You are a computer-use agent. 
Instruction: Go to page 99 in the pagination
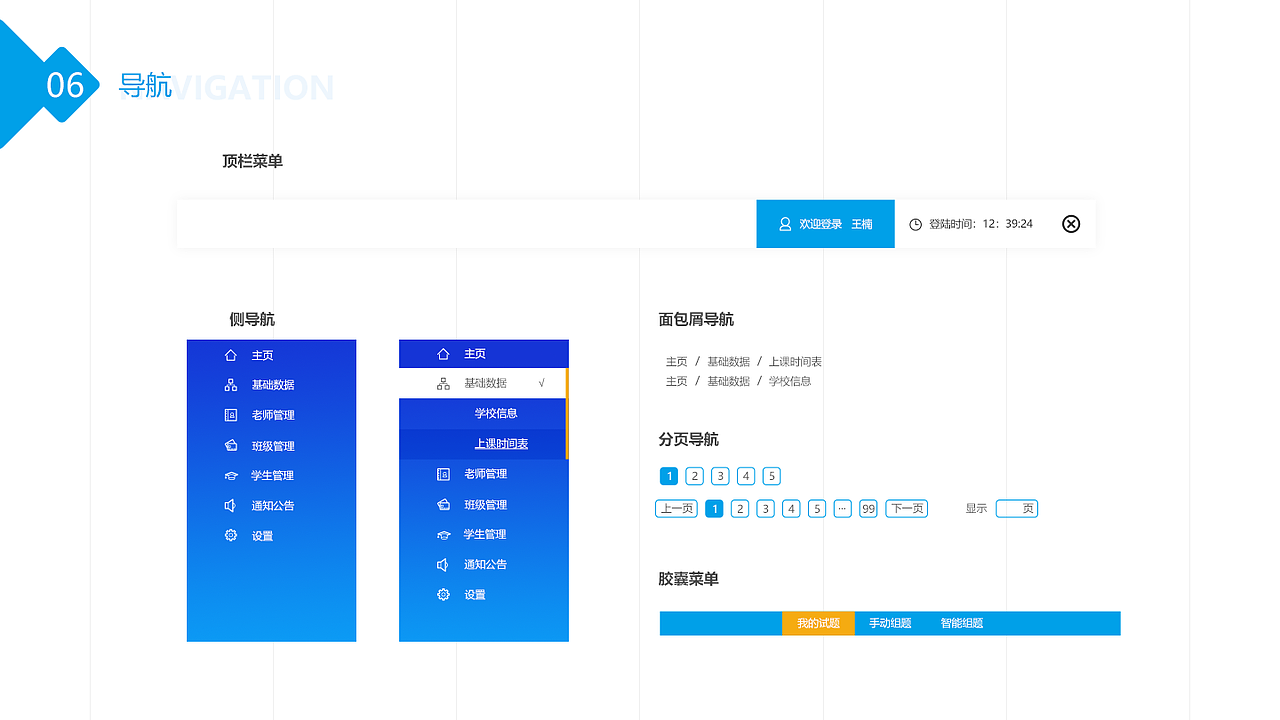click(868, 509)
